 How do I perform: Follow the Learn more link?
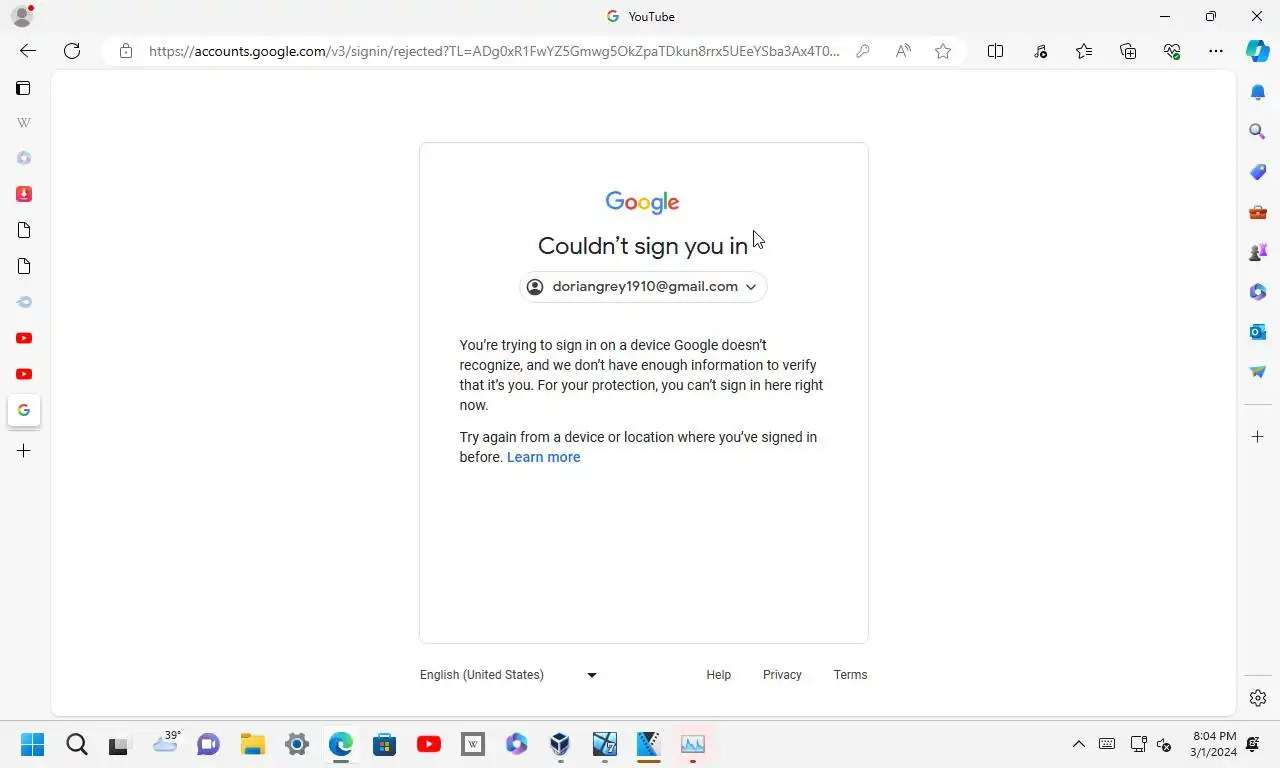point(543,457)
